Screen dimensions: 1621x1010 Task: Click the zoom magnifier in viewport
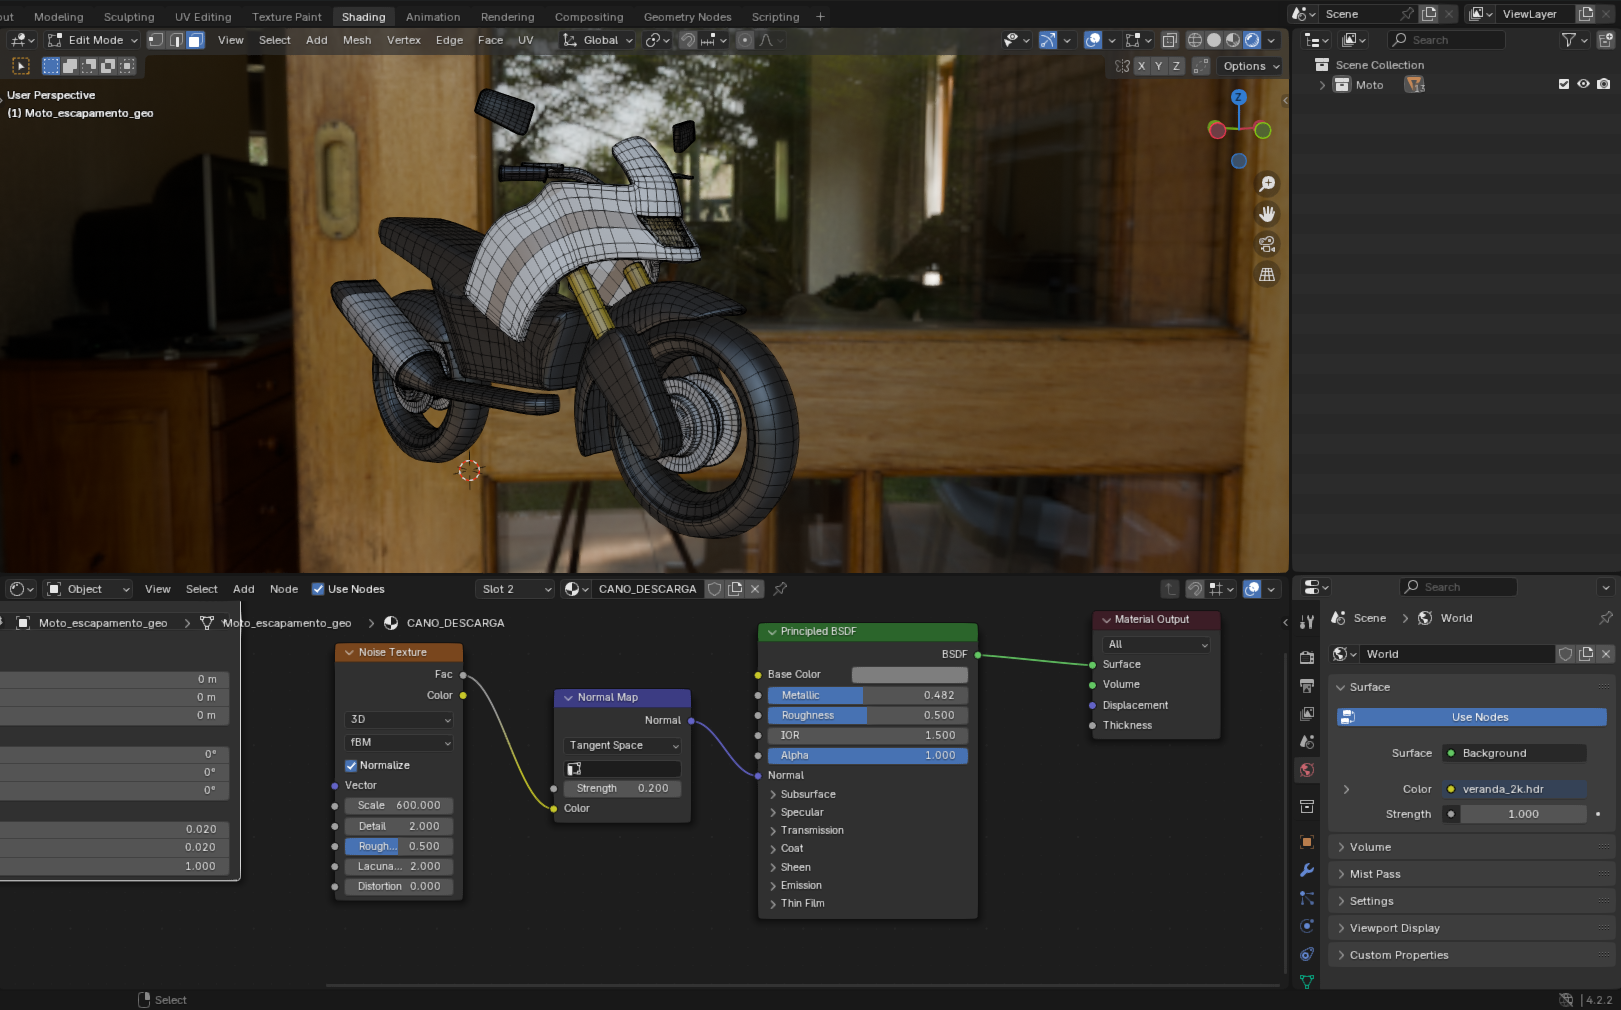tap(1267, 184)
